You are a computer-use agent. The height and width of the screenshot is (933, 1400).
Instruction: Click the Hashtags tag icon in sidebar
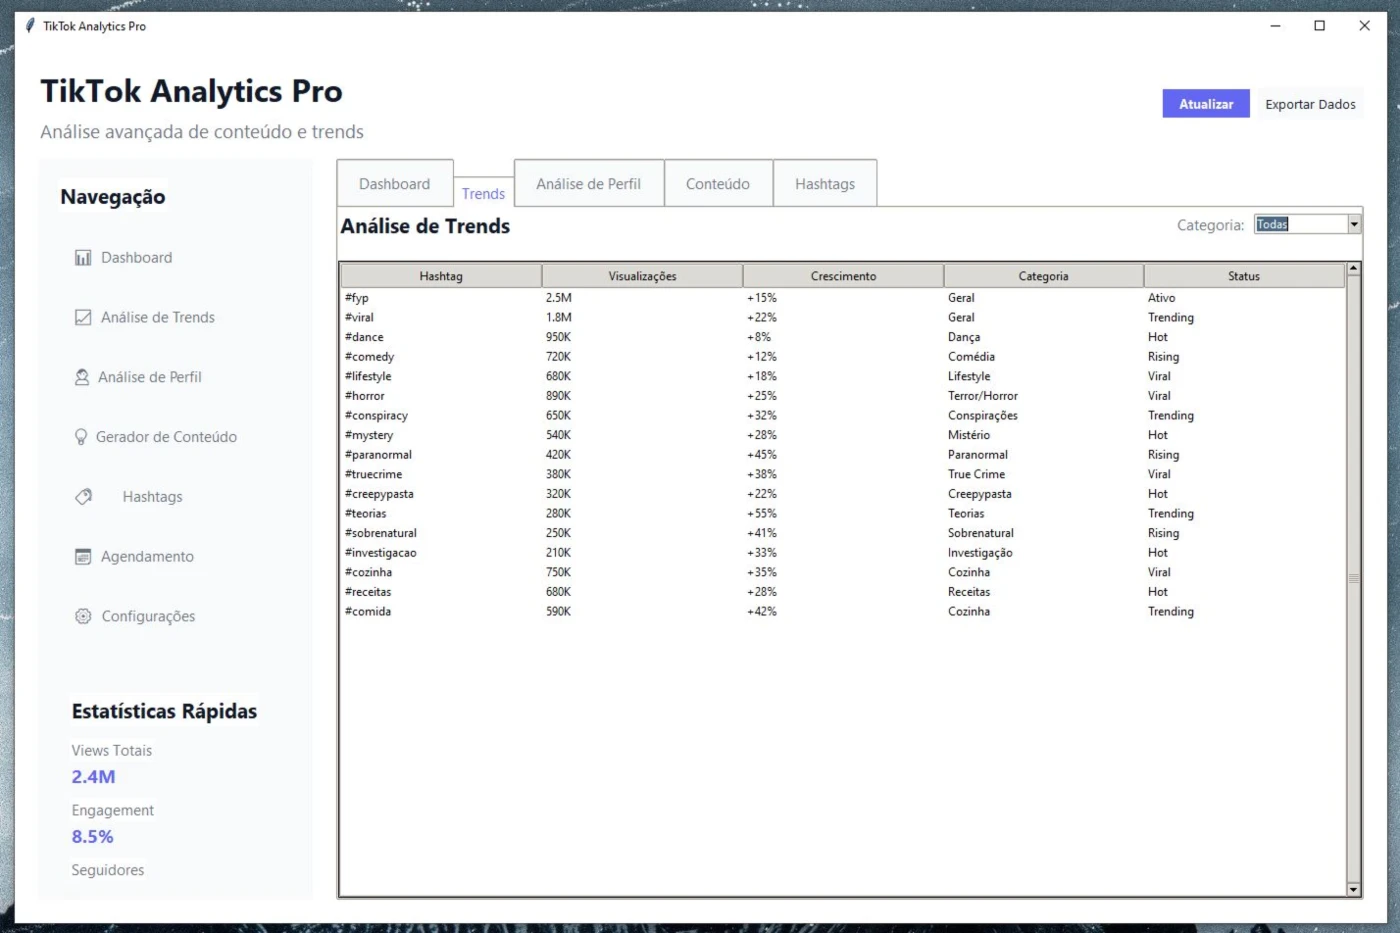click(x=84, y=497)
